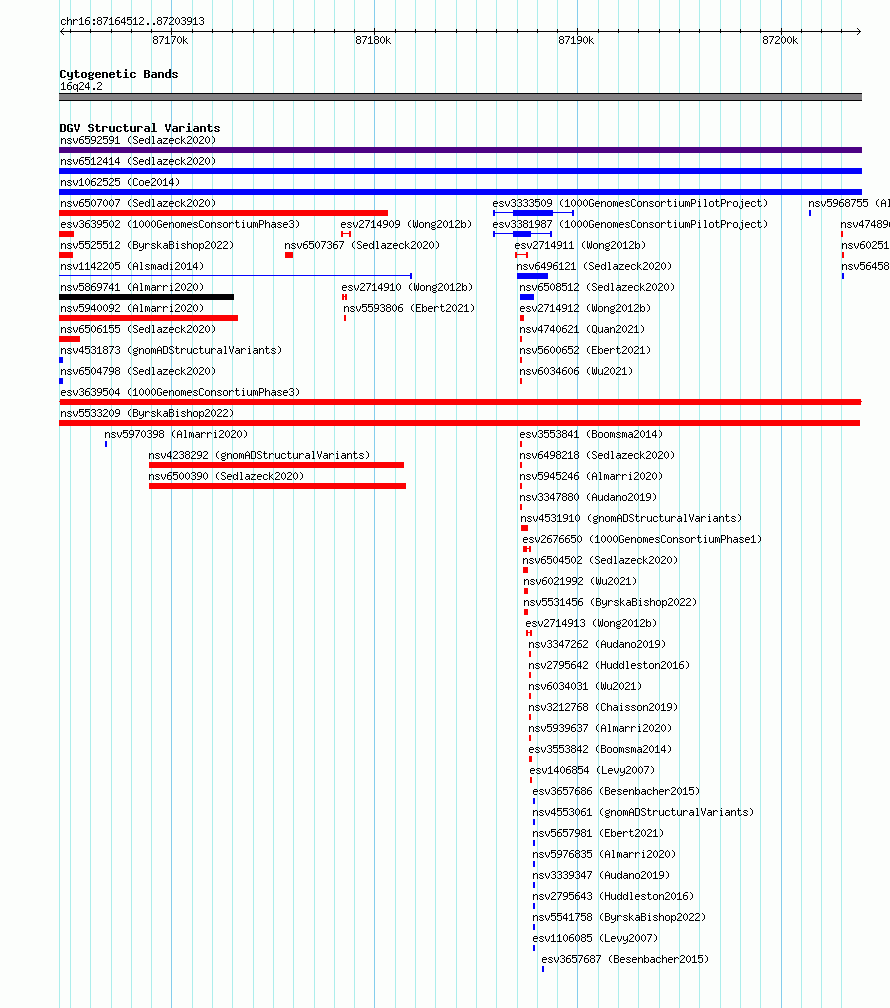Click nsv5531456 (ByrskaBishop2022) label
This screenshot has height=1008, width=890.
click(x=610, y=602)
